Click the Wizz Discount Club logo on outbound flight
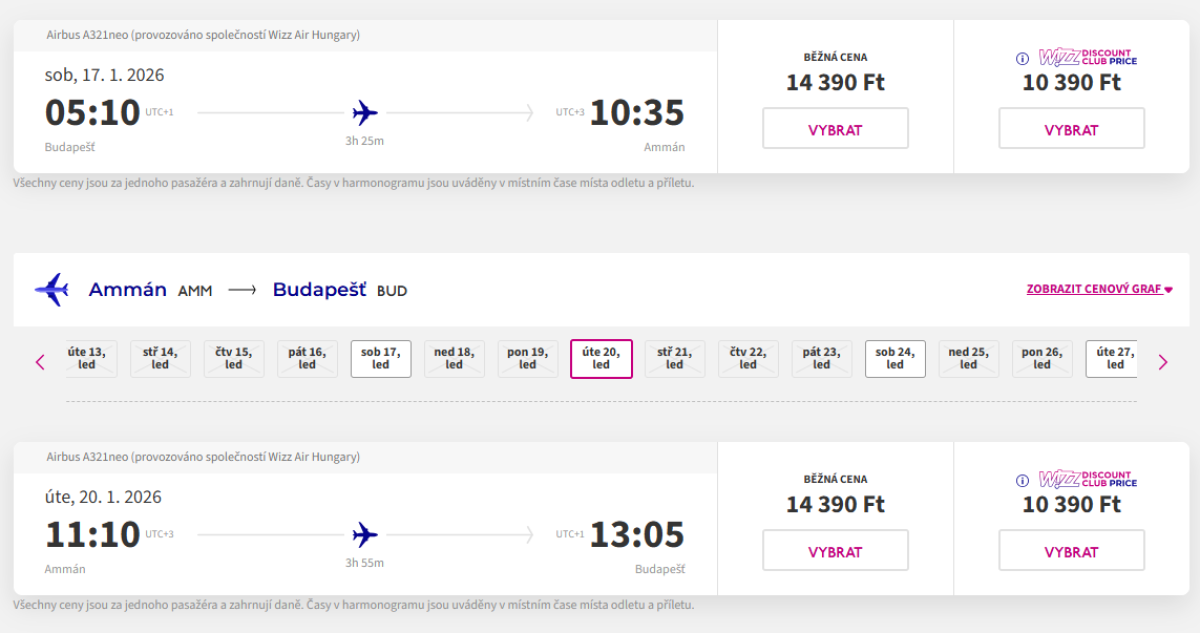Screen dimensions: 1200x633 (x=1087, y=57)
